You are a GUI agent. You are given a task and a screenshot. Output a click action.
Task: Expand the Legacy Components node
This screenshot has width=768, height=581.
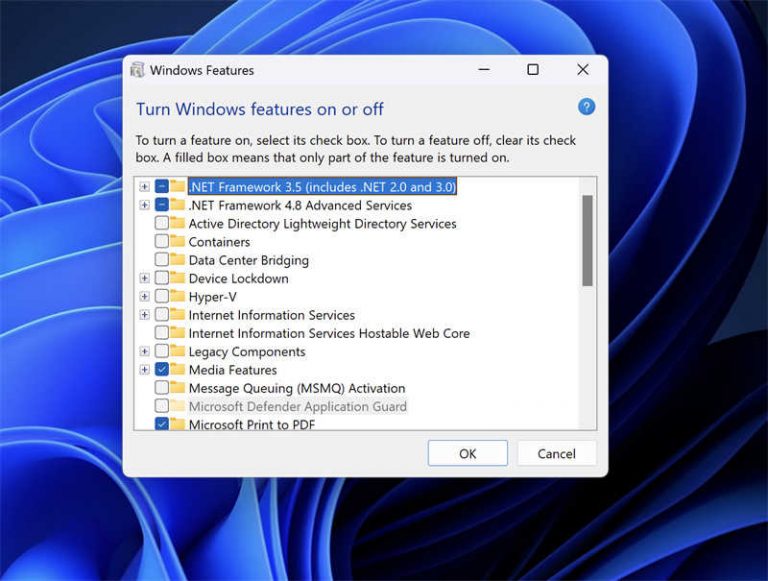tap(144, 351)
